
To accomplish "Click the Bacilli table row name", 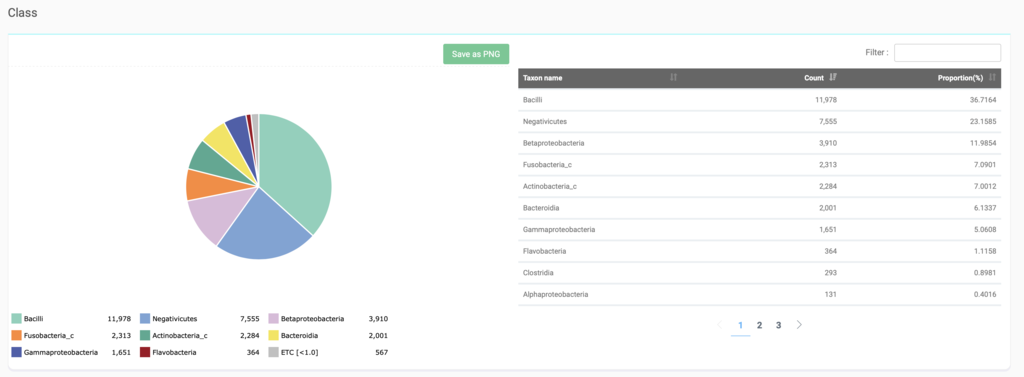I will point(533,100).
